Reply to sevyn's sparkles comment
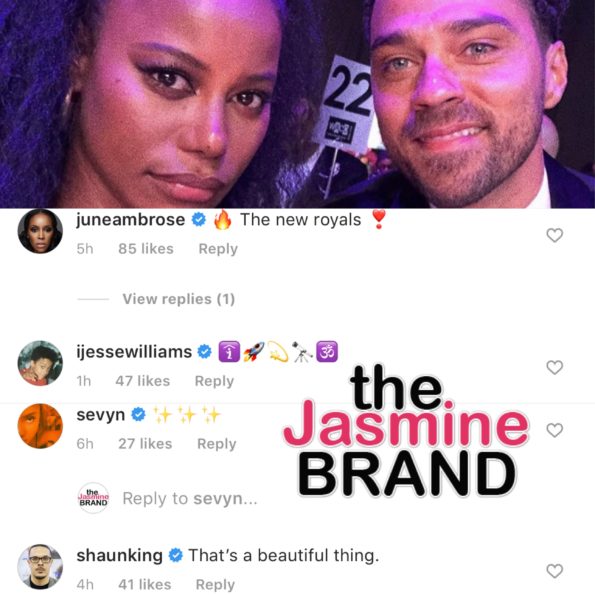Image resolution: width=595 pixels, height=595 pixels. coord(217,444)
